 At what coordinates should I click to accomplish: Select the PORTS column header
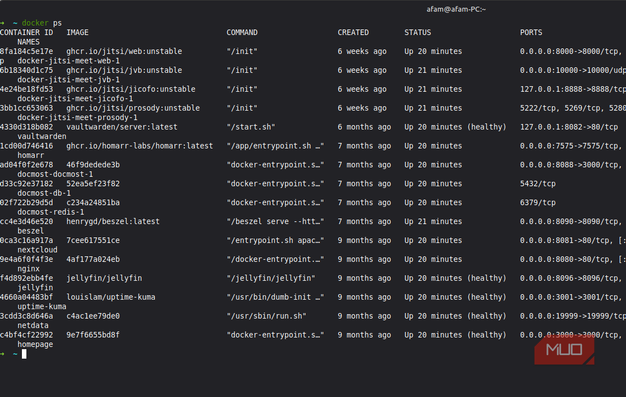[x=531, y=32]
